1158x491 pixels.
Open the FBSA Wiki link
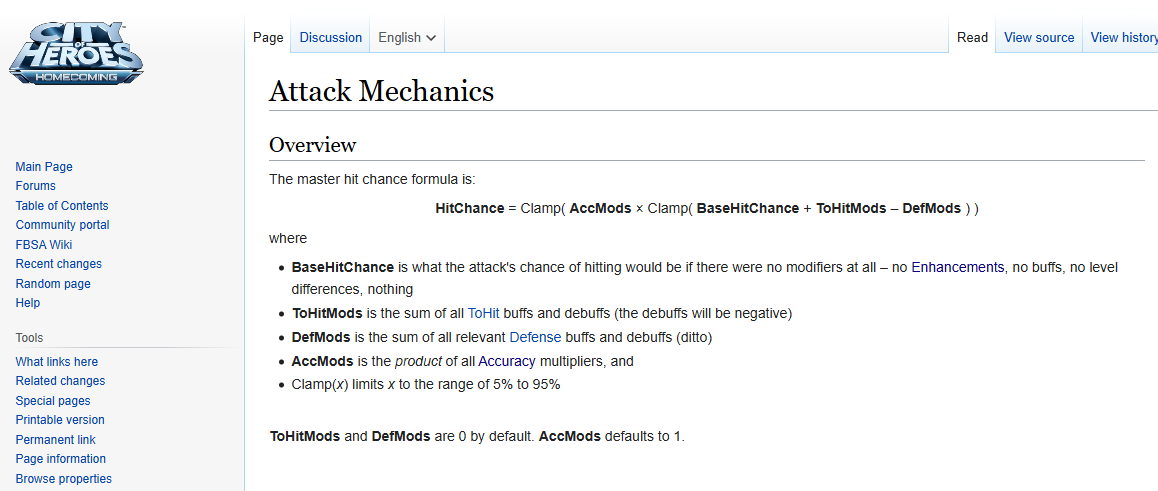[x=44, y=245]
